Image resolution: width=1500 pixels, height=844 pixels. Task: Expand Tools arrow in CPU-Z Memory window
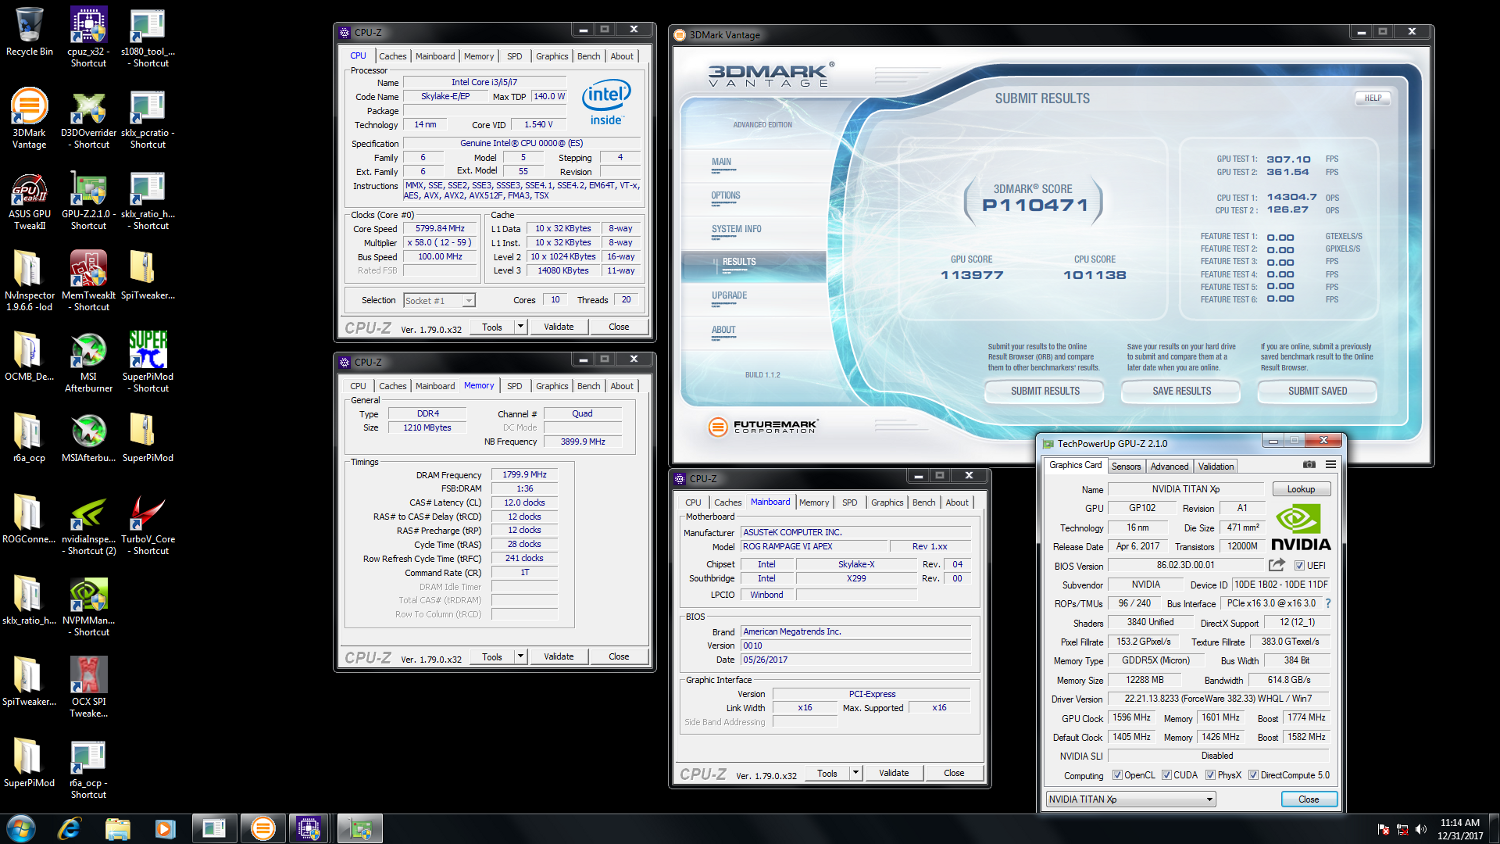(520, 656)
